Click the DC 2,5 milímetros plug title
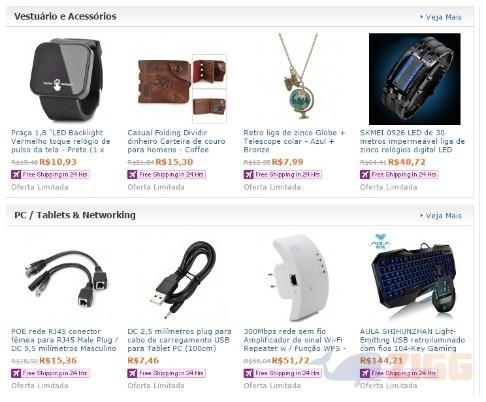Viewport: 486px width, 402px height. pos(179,340)
